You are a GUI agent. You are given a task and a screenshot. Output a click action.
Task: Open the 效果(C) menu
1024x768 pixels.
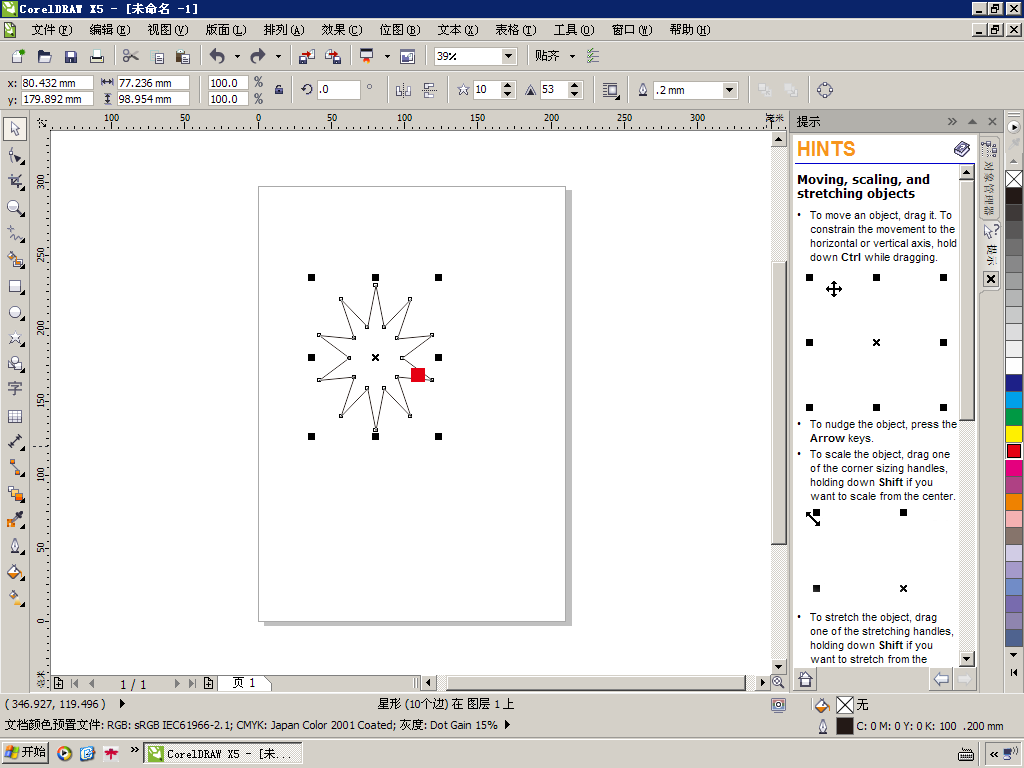(x=341, y=30)
